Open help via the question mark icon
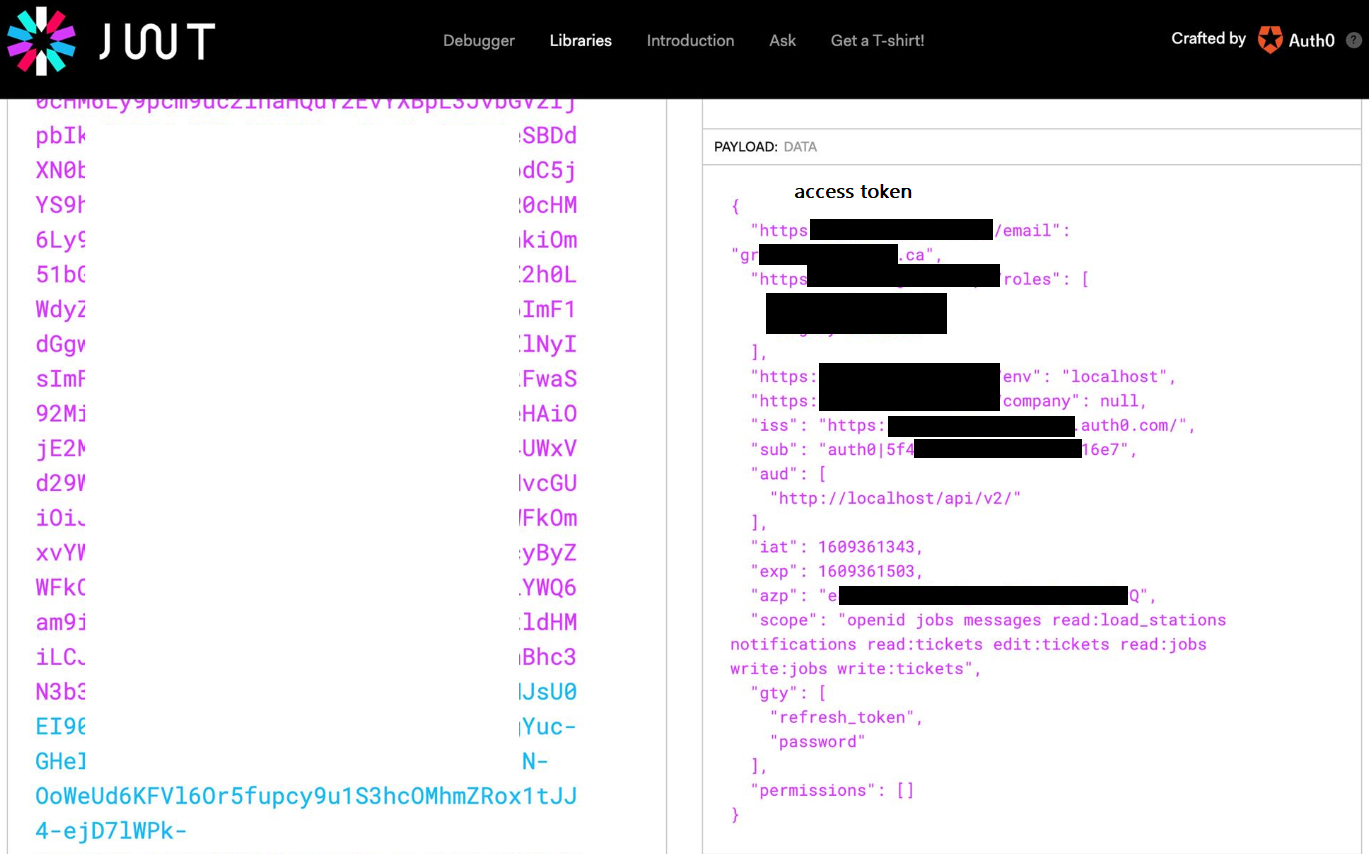The height and width of the screenshot is (854, 1369). (1354, 40)
